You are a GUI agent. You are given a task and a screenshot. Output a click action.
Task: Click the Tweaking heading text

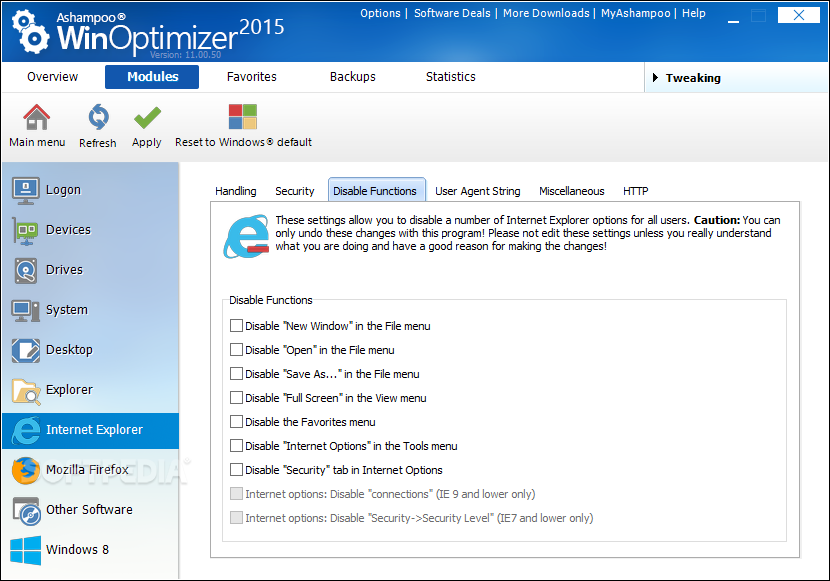click(693, 78)
